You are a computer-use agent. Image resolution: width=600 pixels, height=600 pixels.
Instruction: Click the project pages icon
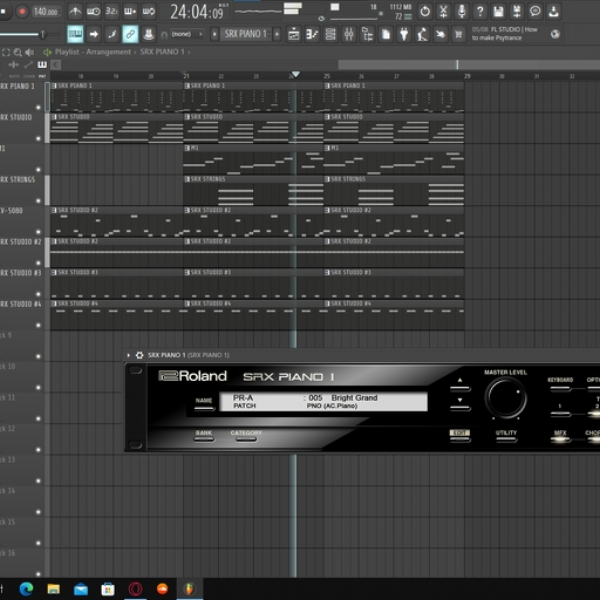coord(386,34)
